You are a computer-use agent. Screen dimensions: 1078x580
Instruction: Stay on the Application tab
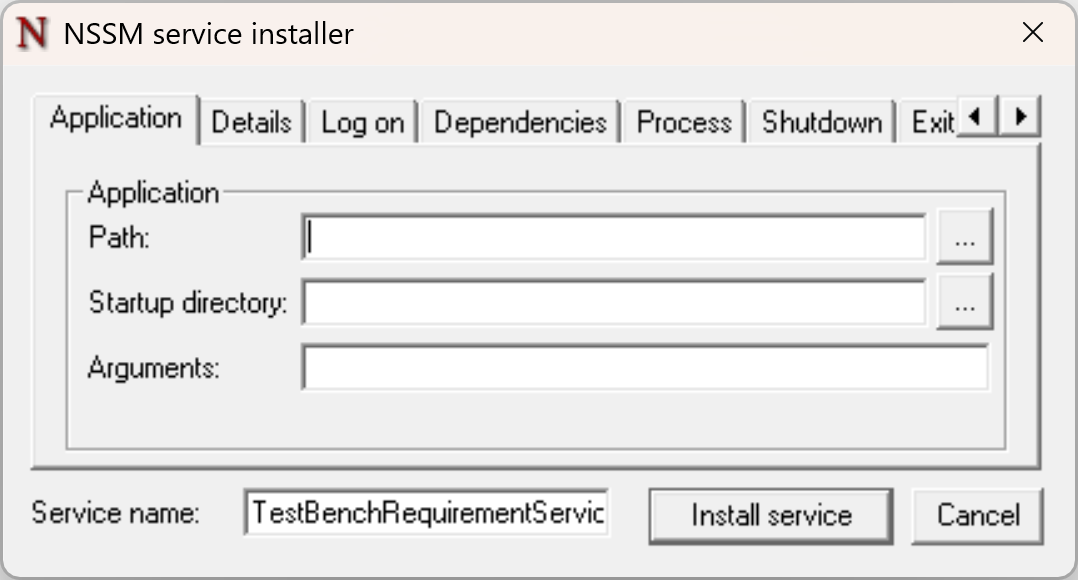(x=116, y=118)
